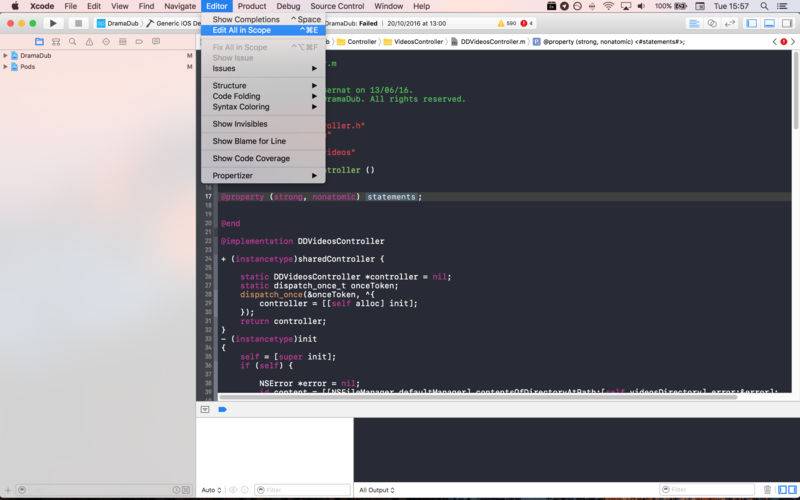
Task: Open the All Output dropdown
Action: coord(377,490)
